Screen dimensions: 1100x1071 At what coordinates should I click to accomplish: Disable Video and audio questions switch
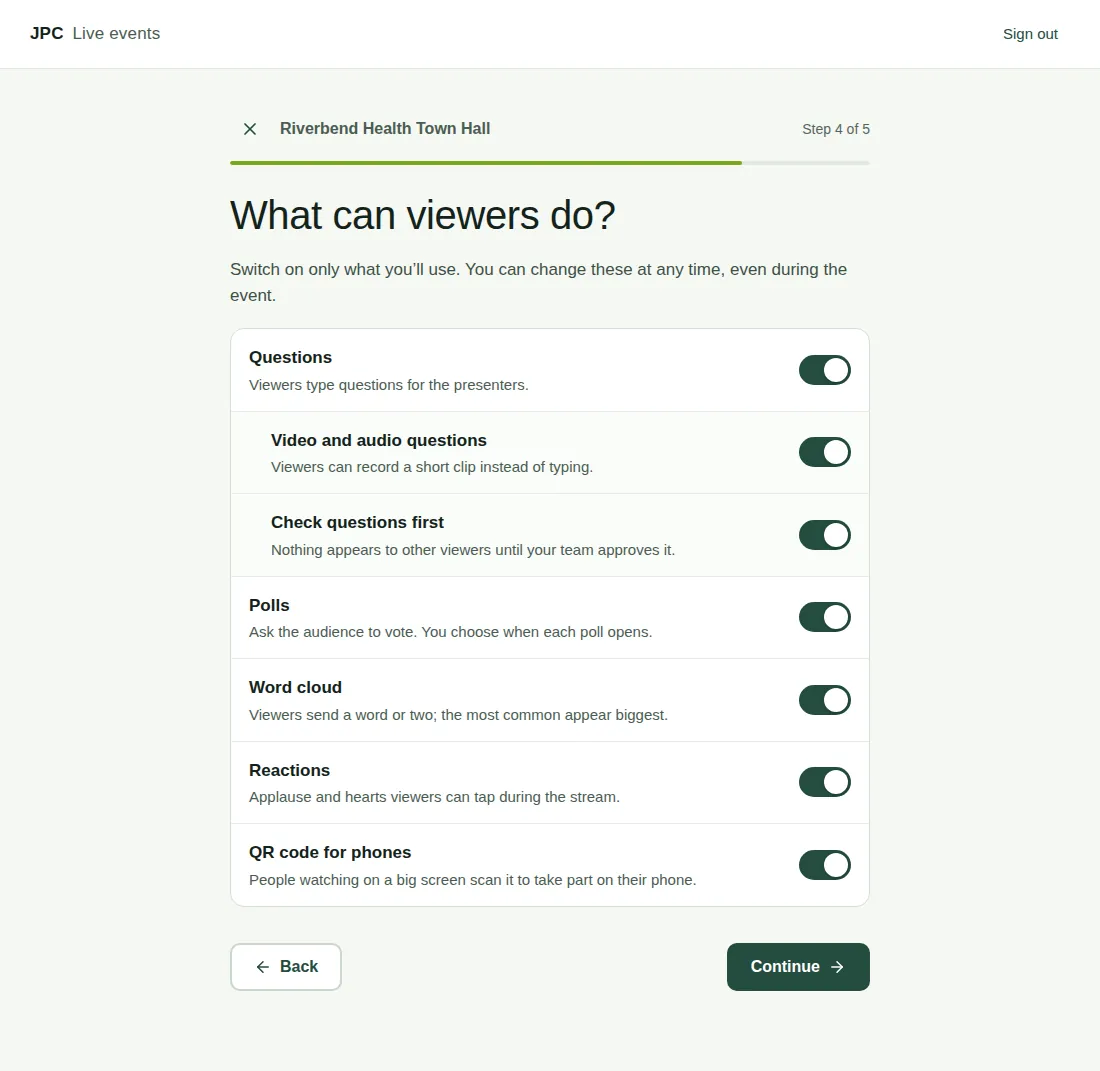(824, 452)
